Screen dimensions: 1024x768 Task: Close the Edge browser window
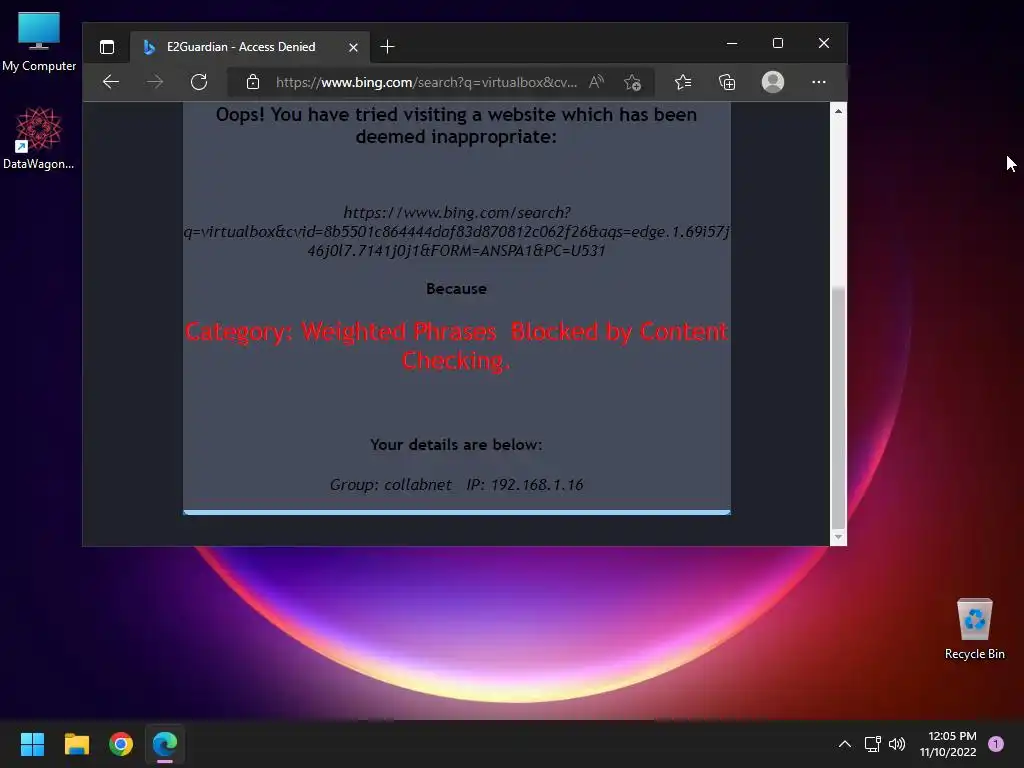point(824,43)
